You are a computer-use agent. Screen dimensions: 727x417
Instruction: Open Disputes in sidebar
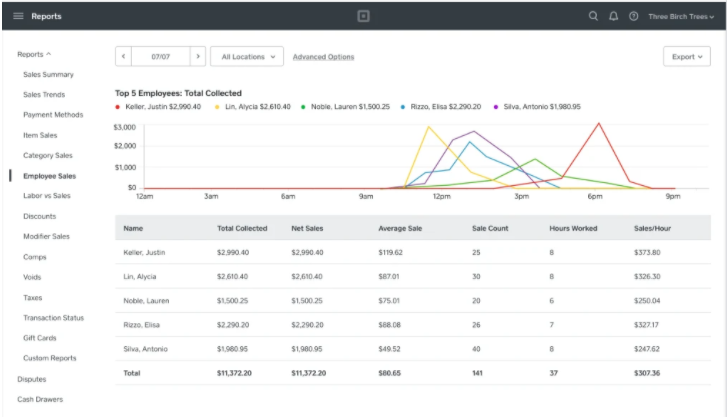coord(32,379)
